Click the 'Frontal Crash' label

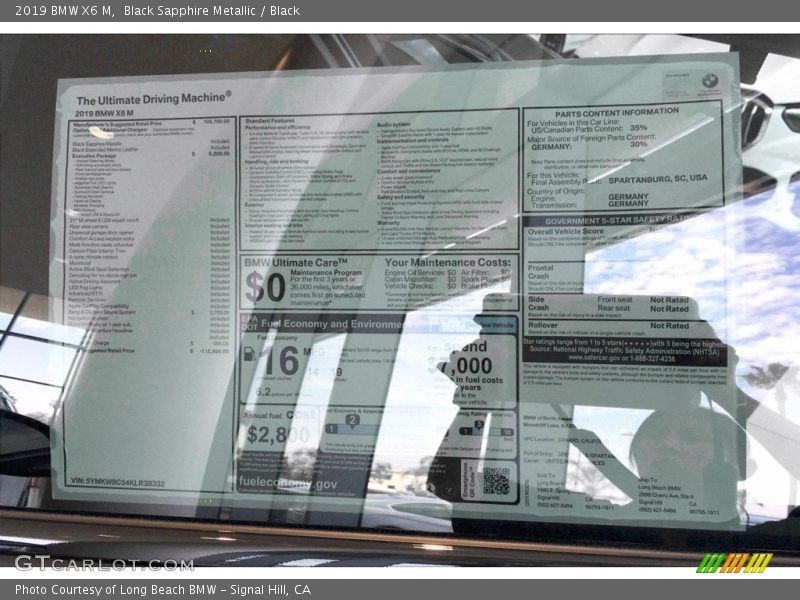(x=540, y=271)
